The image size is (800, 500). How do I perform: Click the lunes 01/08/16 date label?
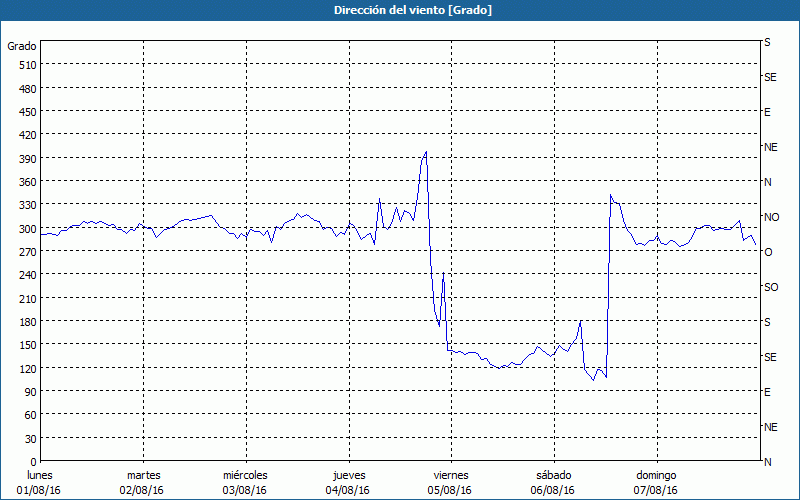click(x=40, y=482)
